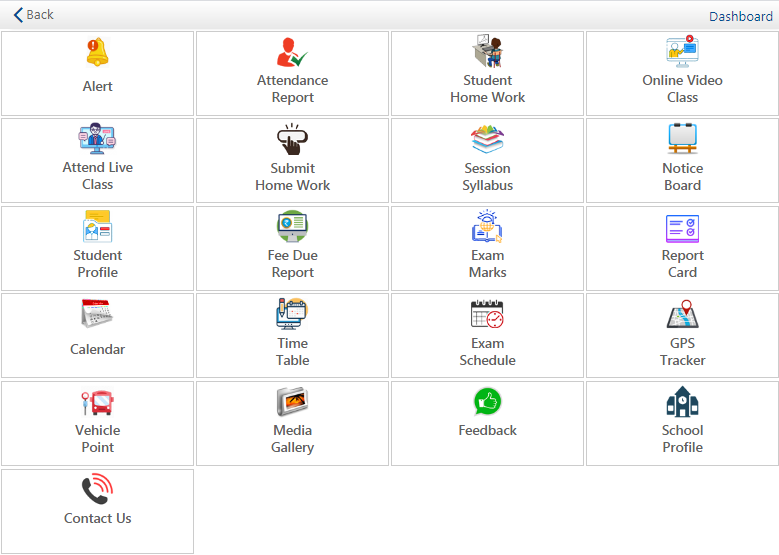Click the Dashboard link
Viewport: 779px width, 555px height.
[x=740, y=16]
